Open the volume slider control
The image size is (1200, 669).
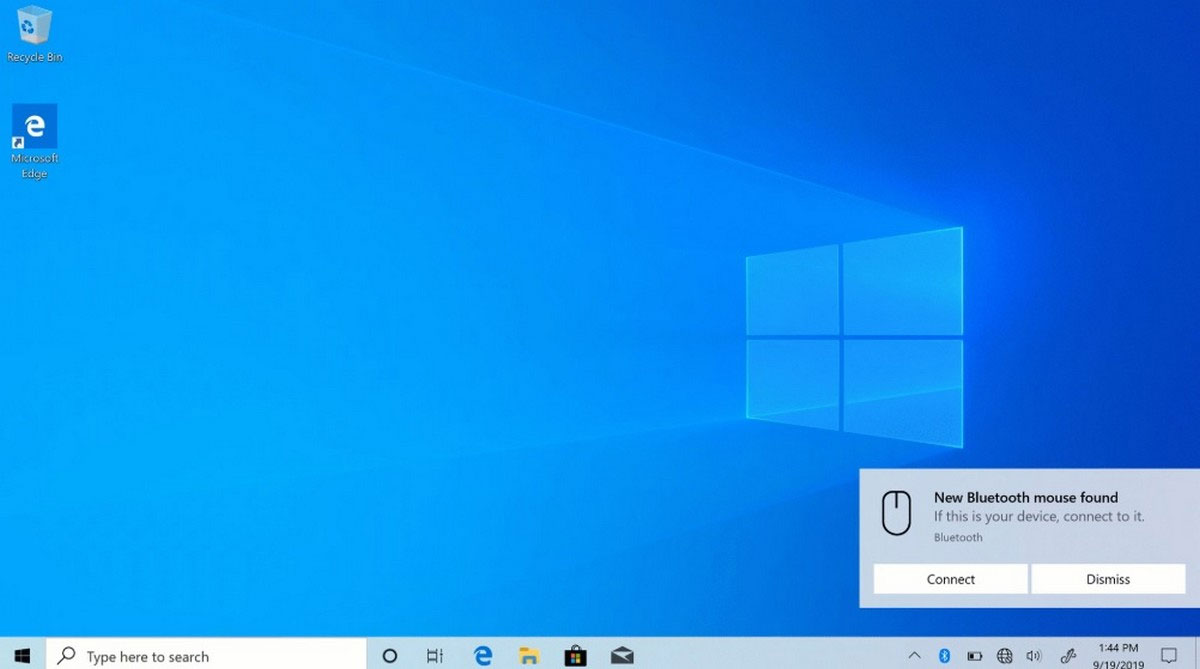1032,656
